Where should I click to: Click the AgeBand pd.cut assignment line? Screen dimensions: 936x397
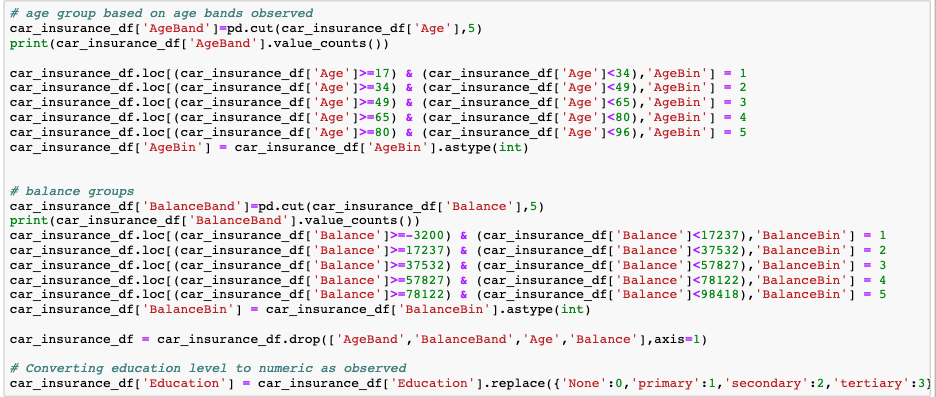pyautogui.click(x=247, y=28)
